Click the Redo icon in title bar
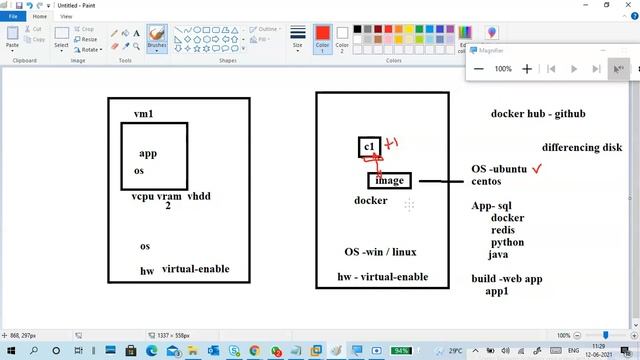The height and width of the screenshot is (360, 640). pyautogui.click(x=40, y=5)
